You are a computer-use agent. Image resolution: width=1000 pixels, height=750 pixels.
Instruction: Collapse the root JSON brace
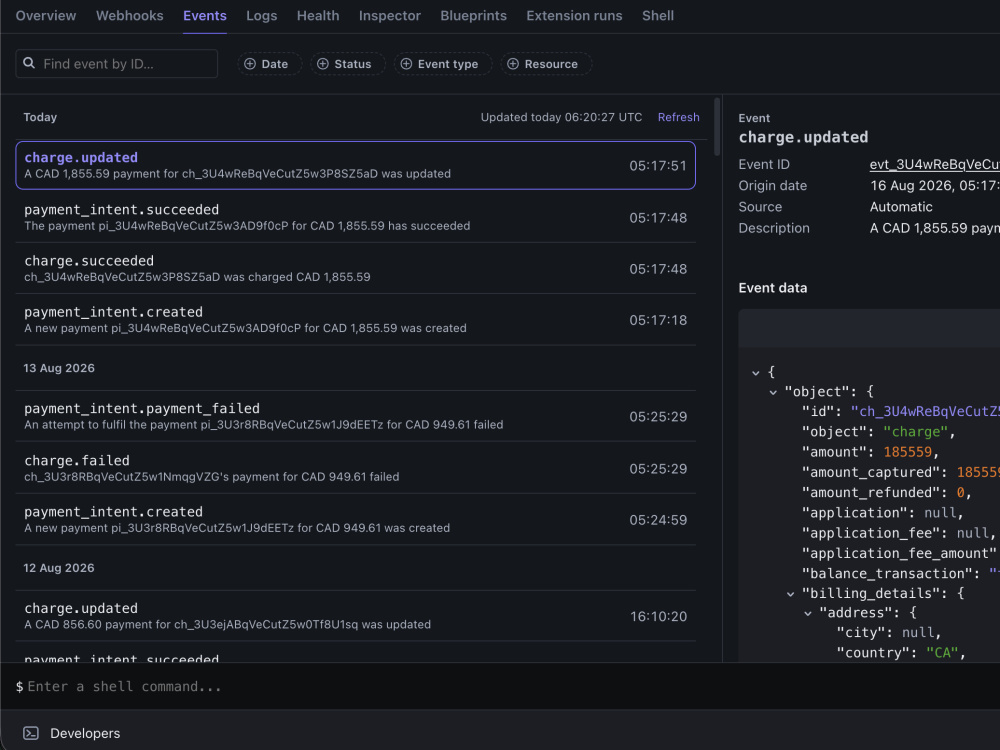(x=756, y=372)
